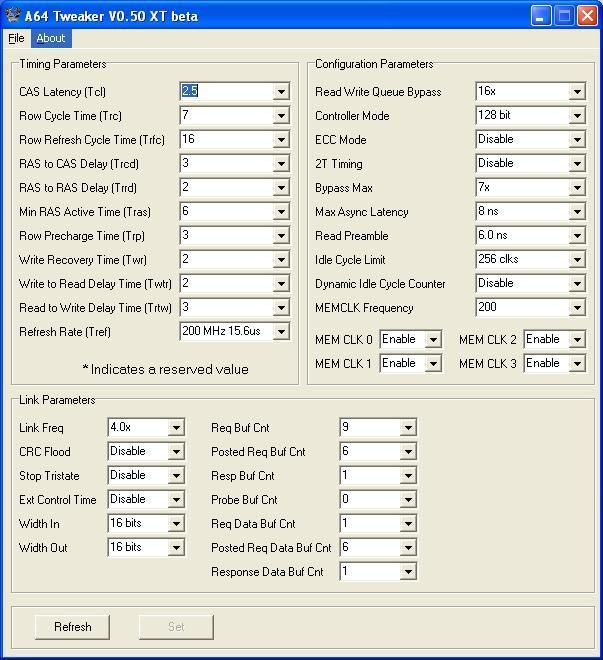Open the MEMCLK Frequency dropdown
603x660 pixels.
pyautogui.click(x=577, y=308)
